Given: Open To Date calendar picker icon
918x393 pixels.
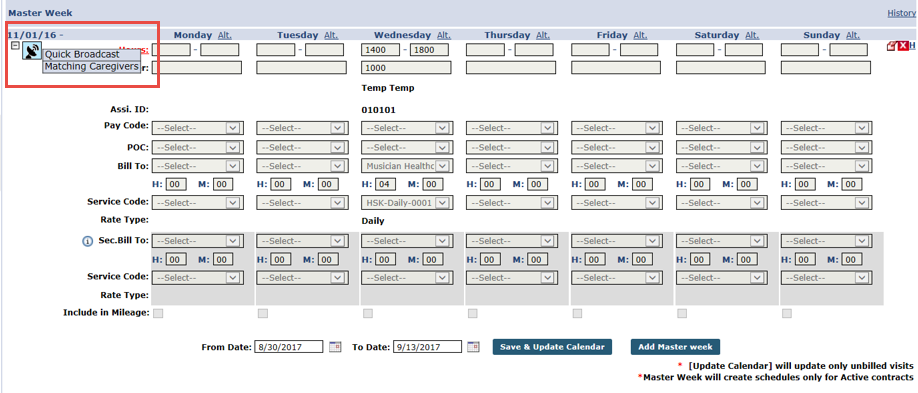Looking at the screenshot, I should point(473,347).
